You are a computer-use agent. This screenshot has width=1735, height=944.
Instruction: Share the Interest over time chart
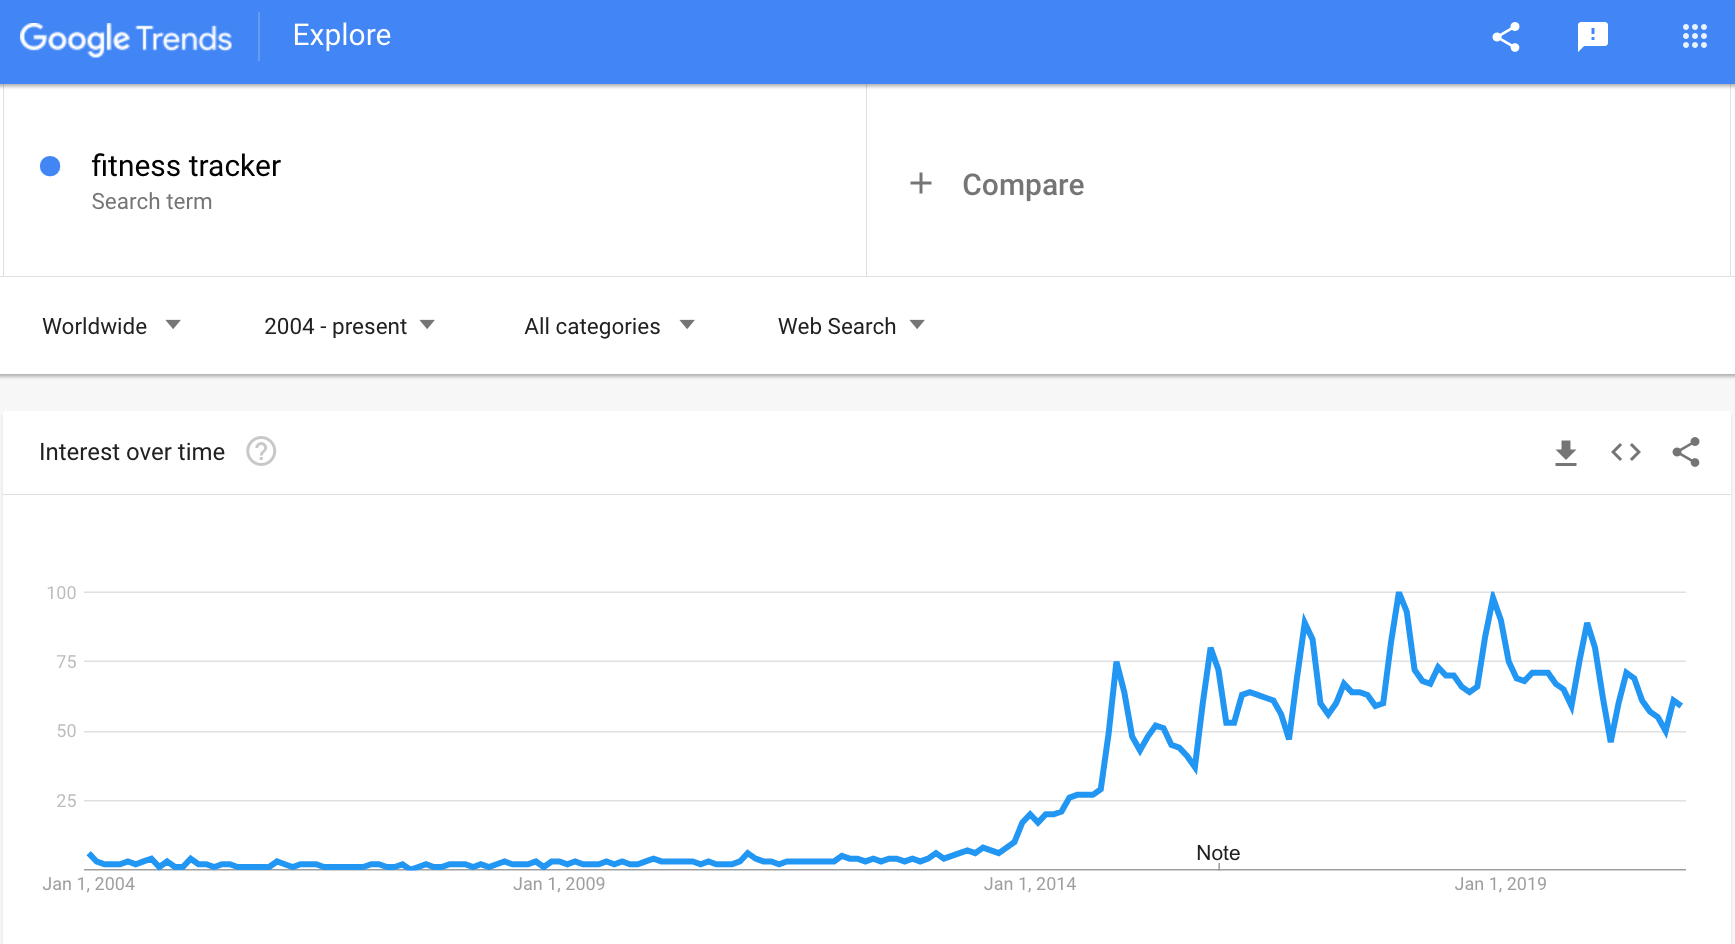point(1686,452)
